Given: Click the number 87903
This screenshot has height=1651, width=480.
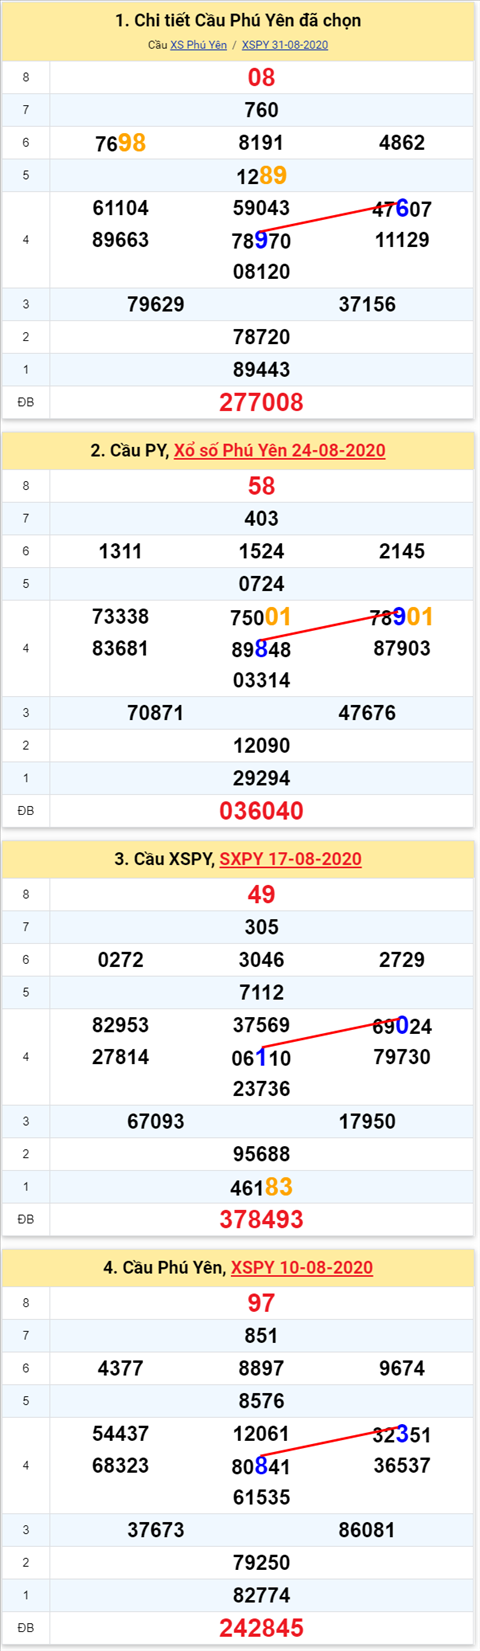Looking at the screenshot, I should click(x=402, y=649).
